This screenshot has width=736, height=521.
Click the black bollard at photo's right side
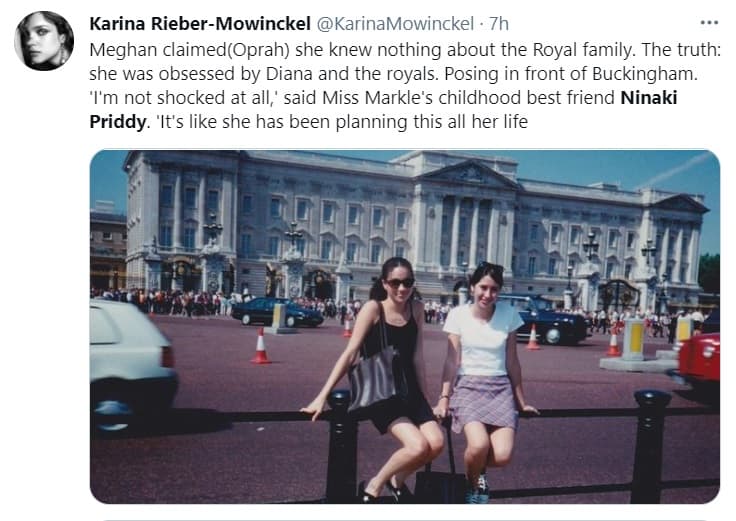[x=650, y=446]
